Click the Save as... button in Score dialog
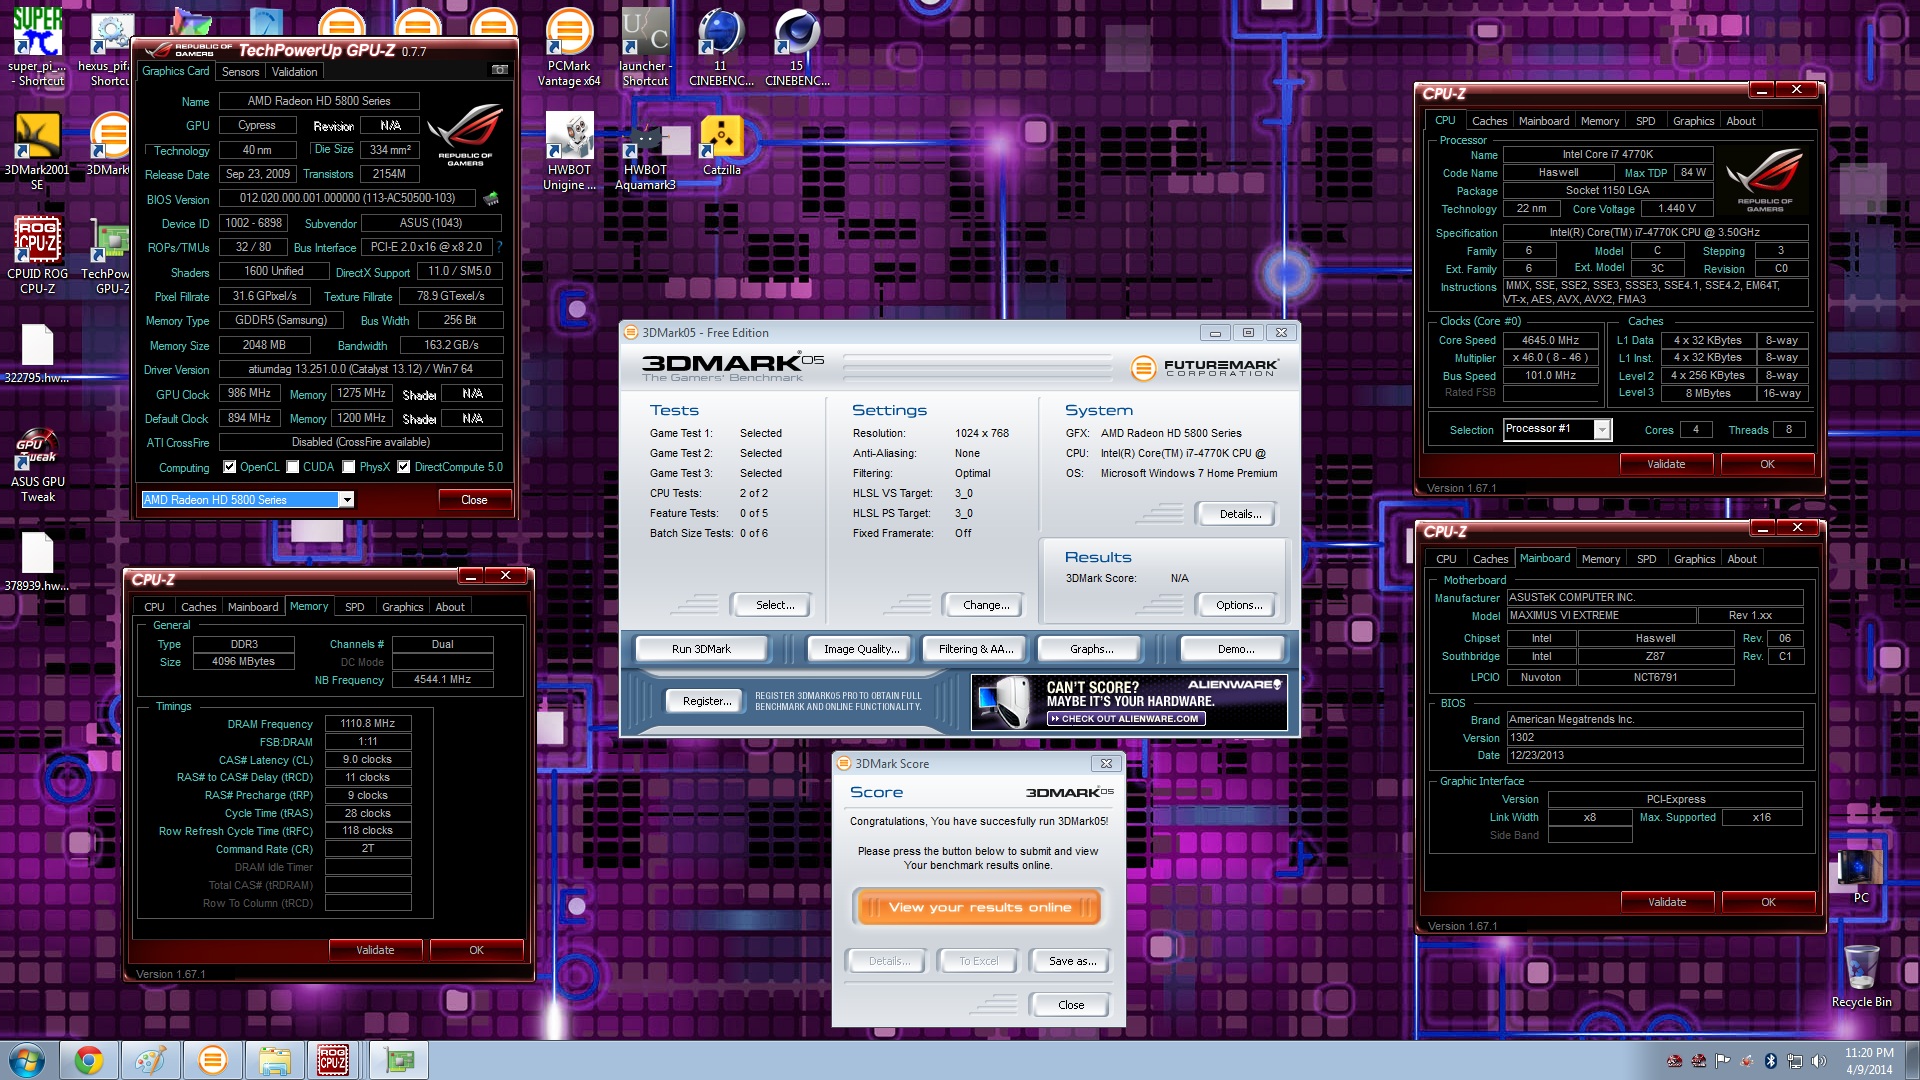This screenshot has width=1920, height=1080. 1072,961
